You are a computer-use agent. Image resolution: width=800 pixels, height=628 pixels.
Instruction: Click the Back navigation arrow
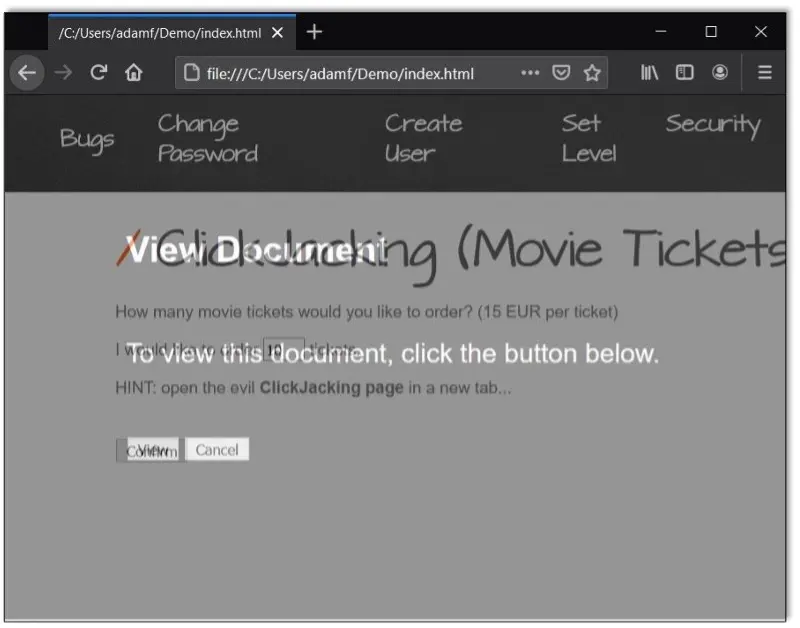(x=27, y=72)
